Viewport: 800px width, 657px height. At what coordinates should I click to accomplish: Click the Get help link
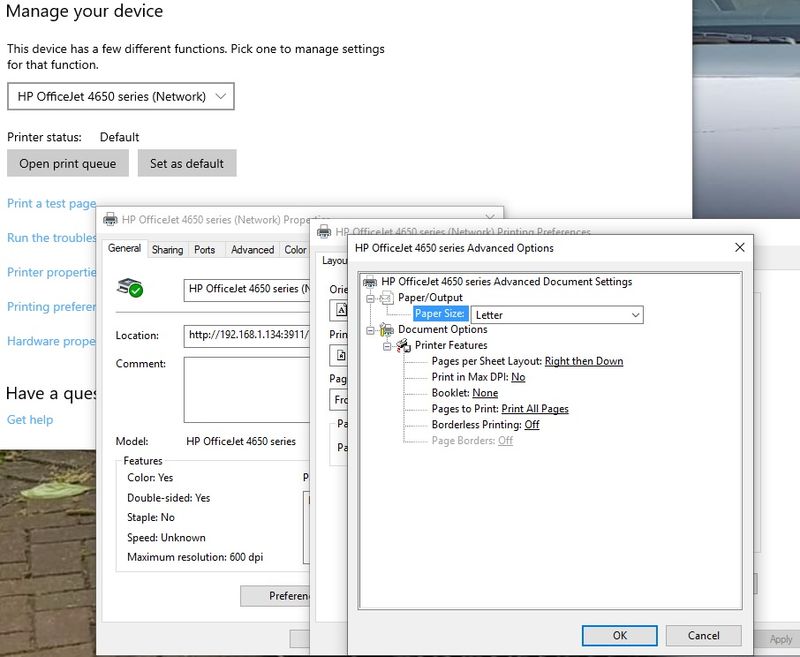pyautogui.click(x=30, y=420)
